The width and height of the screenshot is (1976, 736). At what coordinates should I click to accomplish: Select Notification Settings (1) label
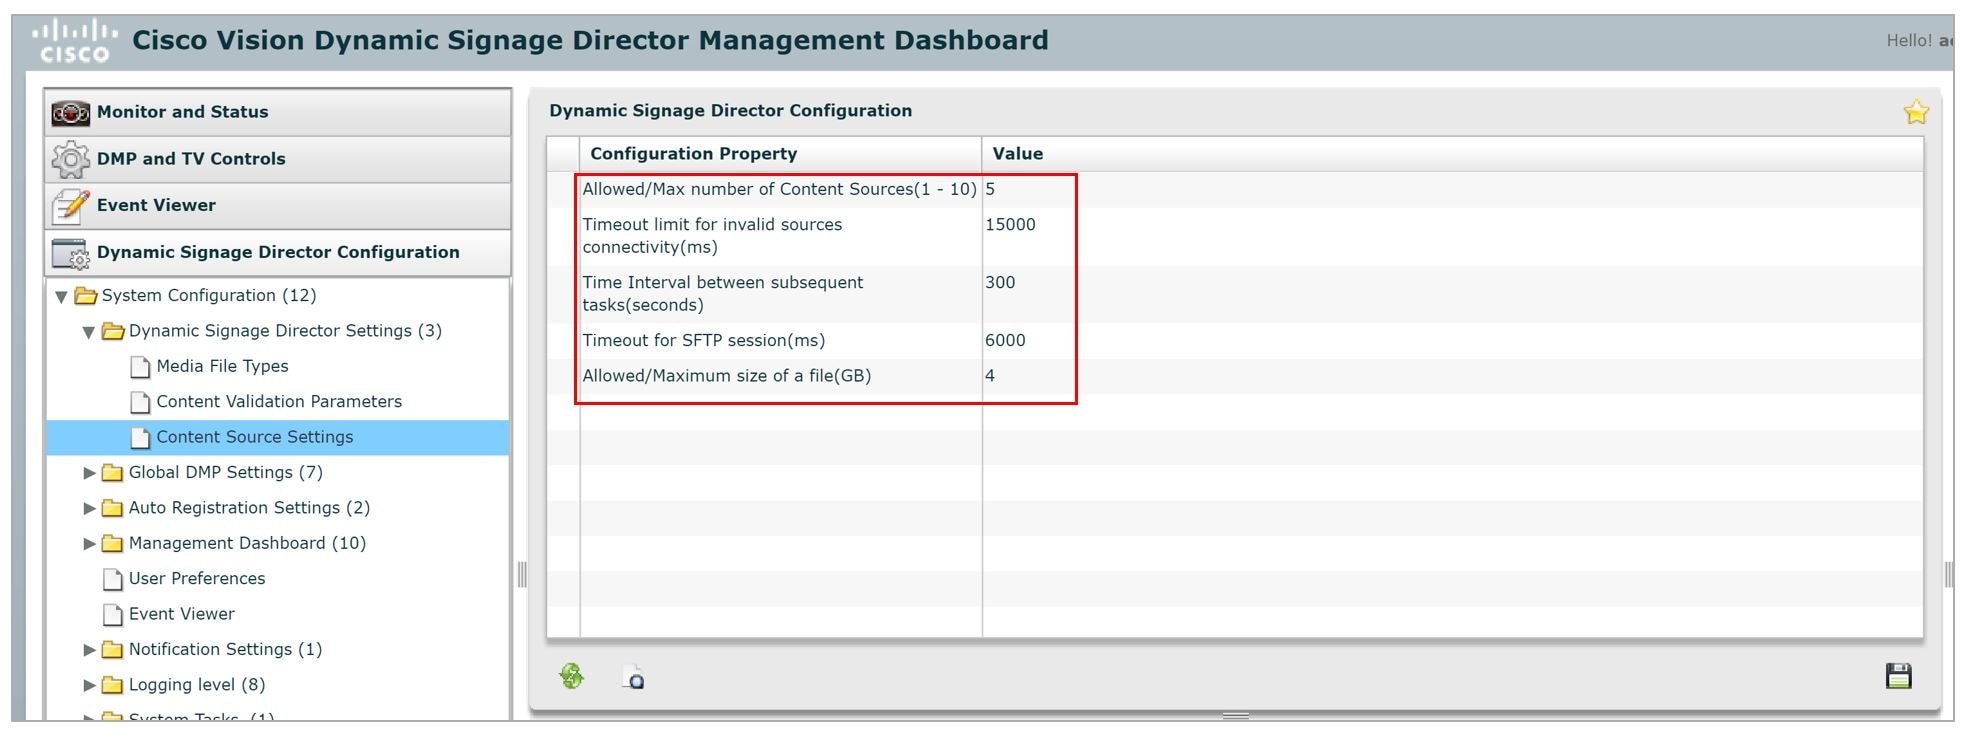pos(225,649)
